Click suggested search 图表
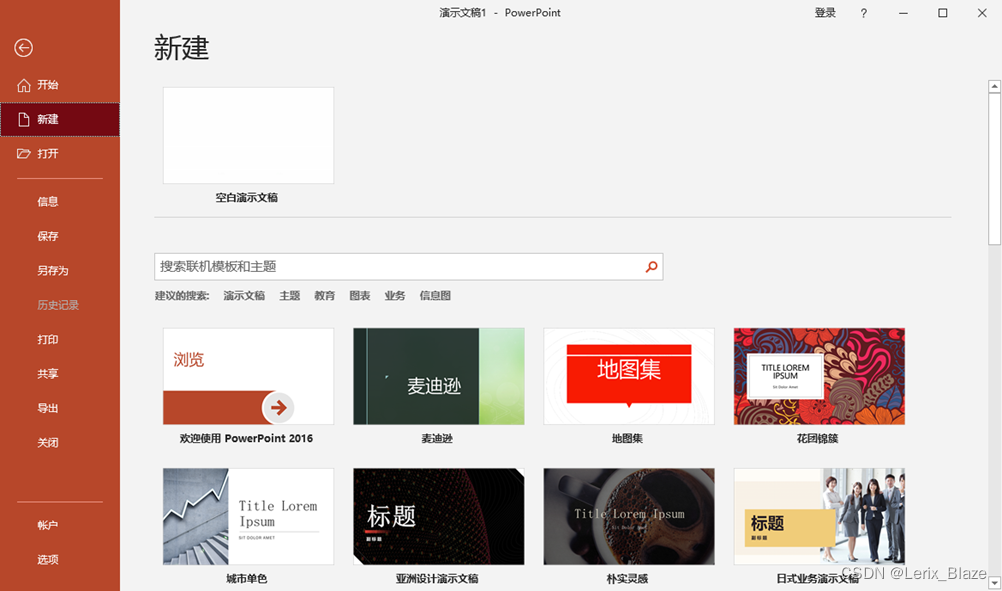 coord(360,296)
